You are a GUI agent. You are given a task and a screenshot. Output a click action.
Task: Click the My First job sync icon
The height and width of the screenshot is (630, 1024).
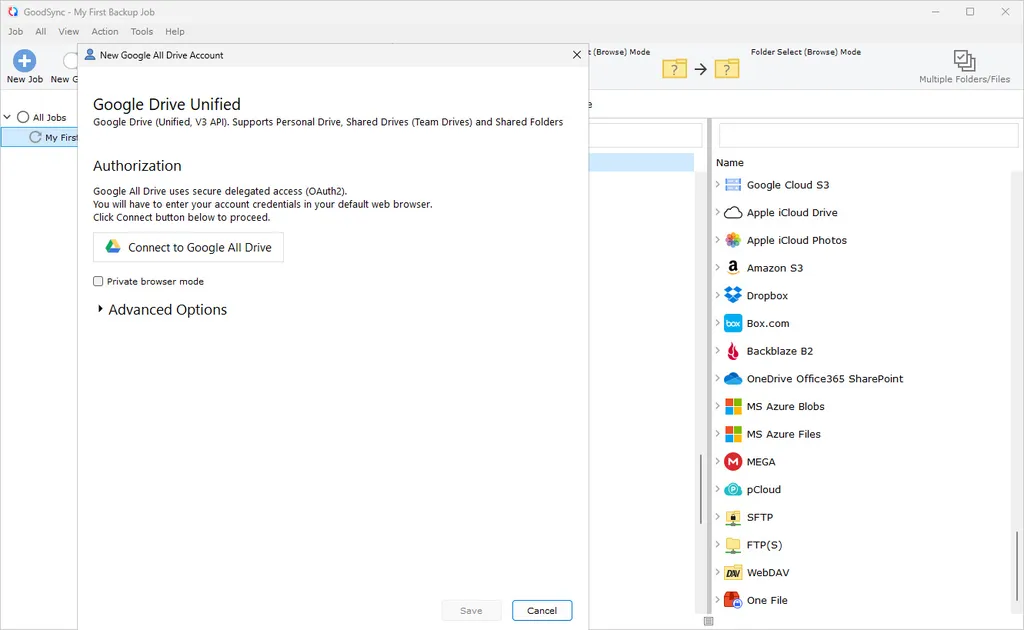pos(35,137)
